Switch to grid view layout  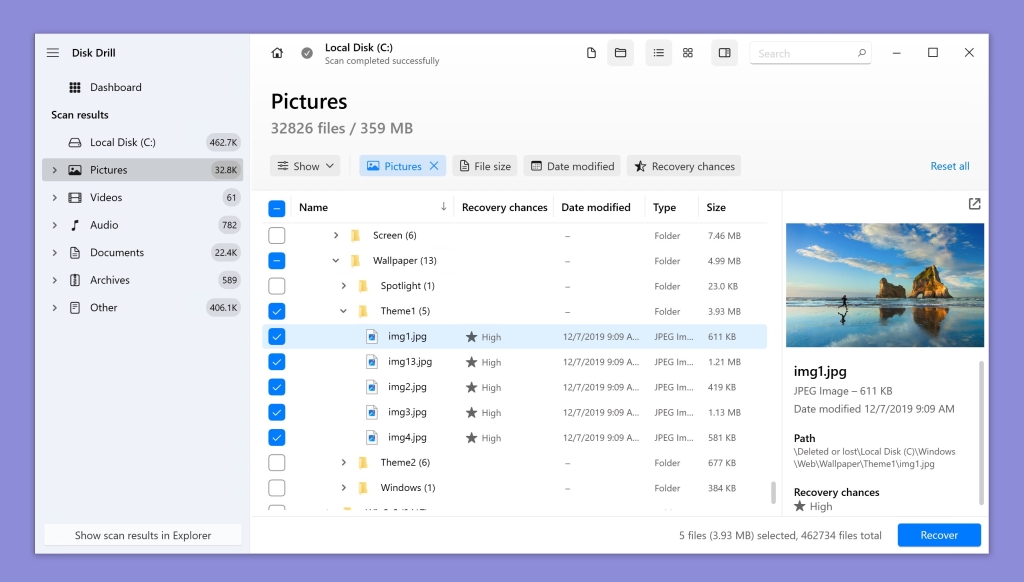coord(687,52)
